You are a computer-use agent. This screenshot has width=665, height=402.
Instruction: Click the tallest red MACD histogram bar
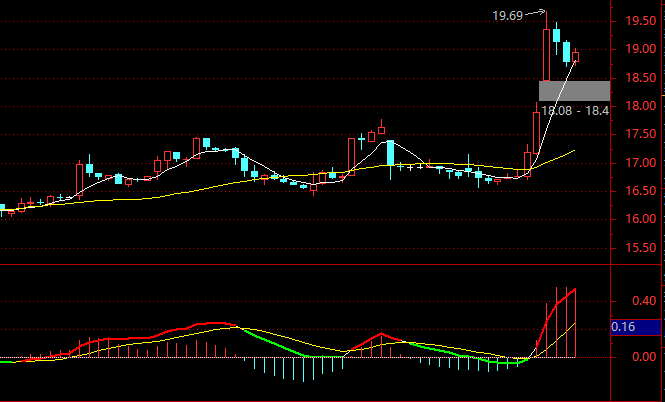pyautogui.click(x=572, y=322)
